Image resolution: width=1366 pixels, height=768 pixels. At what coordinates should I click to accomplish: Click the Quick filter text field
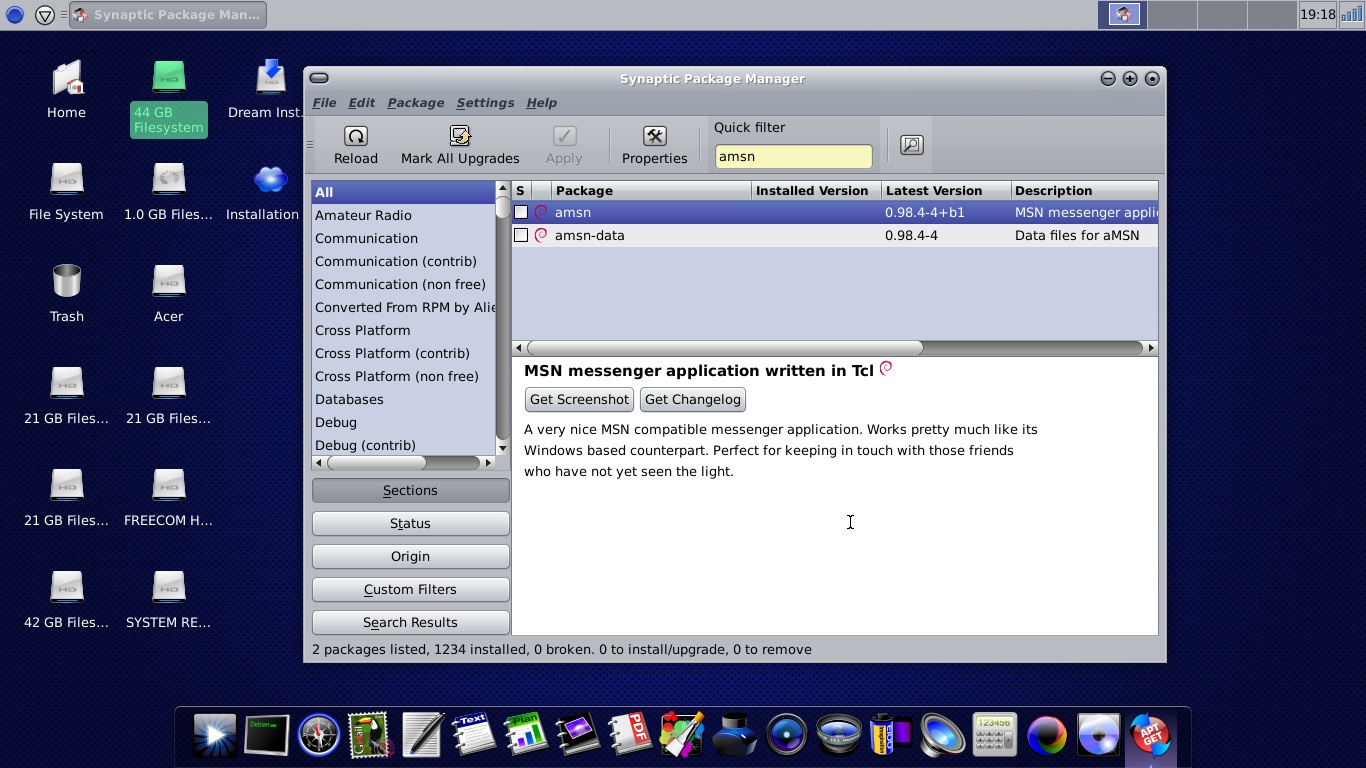(794, 156)
